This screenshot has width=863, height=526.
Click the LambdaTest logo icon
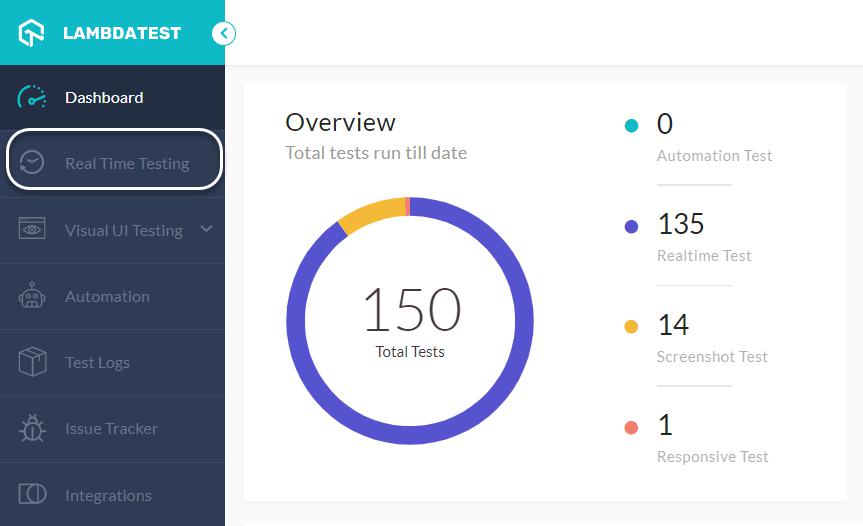[31, 32]
